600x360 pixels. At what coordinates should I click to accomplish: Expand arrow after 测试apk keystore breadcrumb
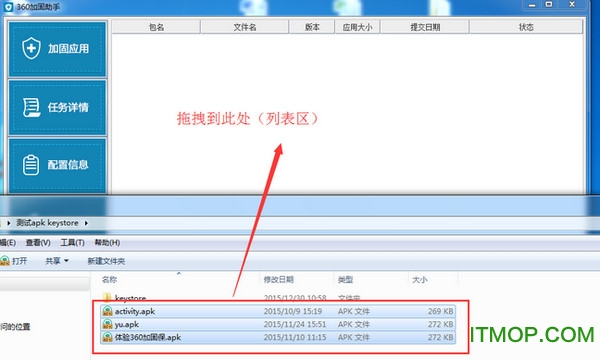click(86, 223)
